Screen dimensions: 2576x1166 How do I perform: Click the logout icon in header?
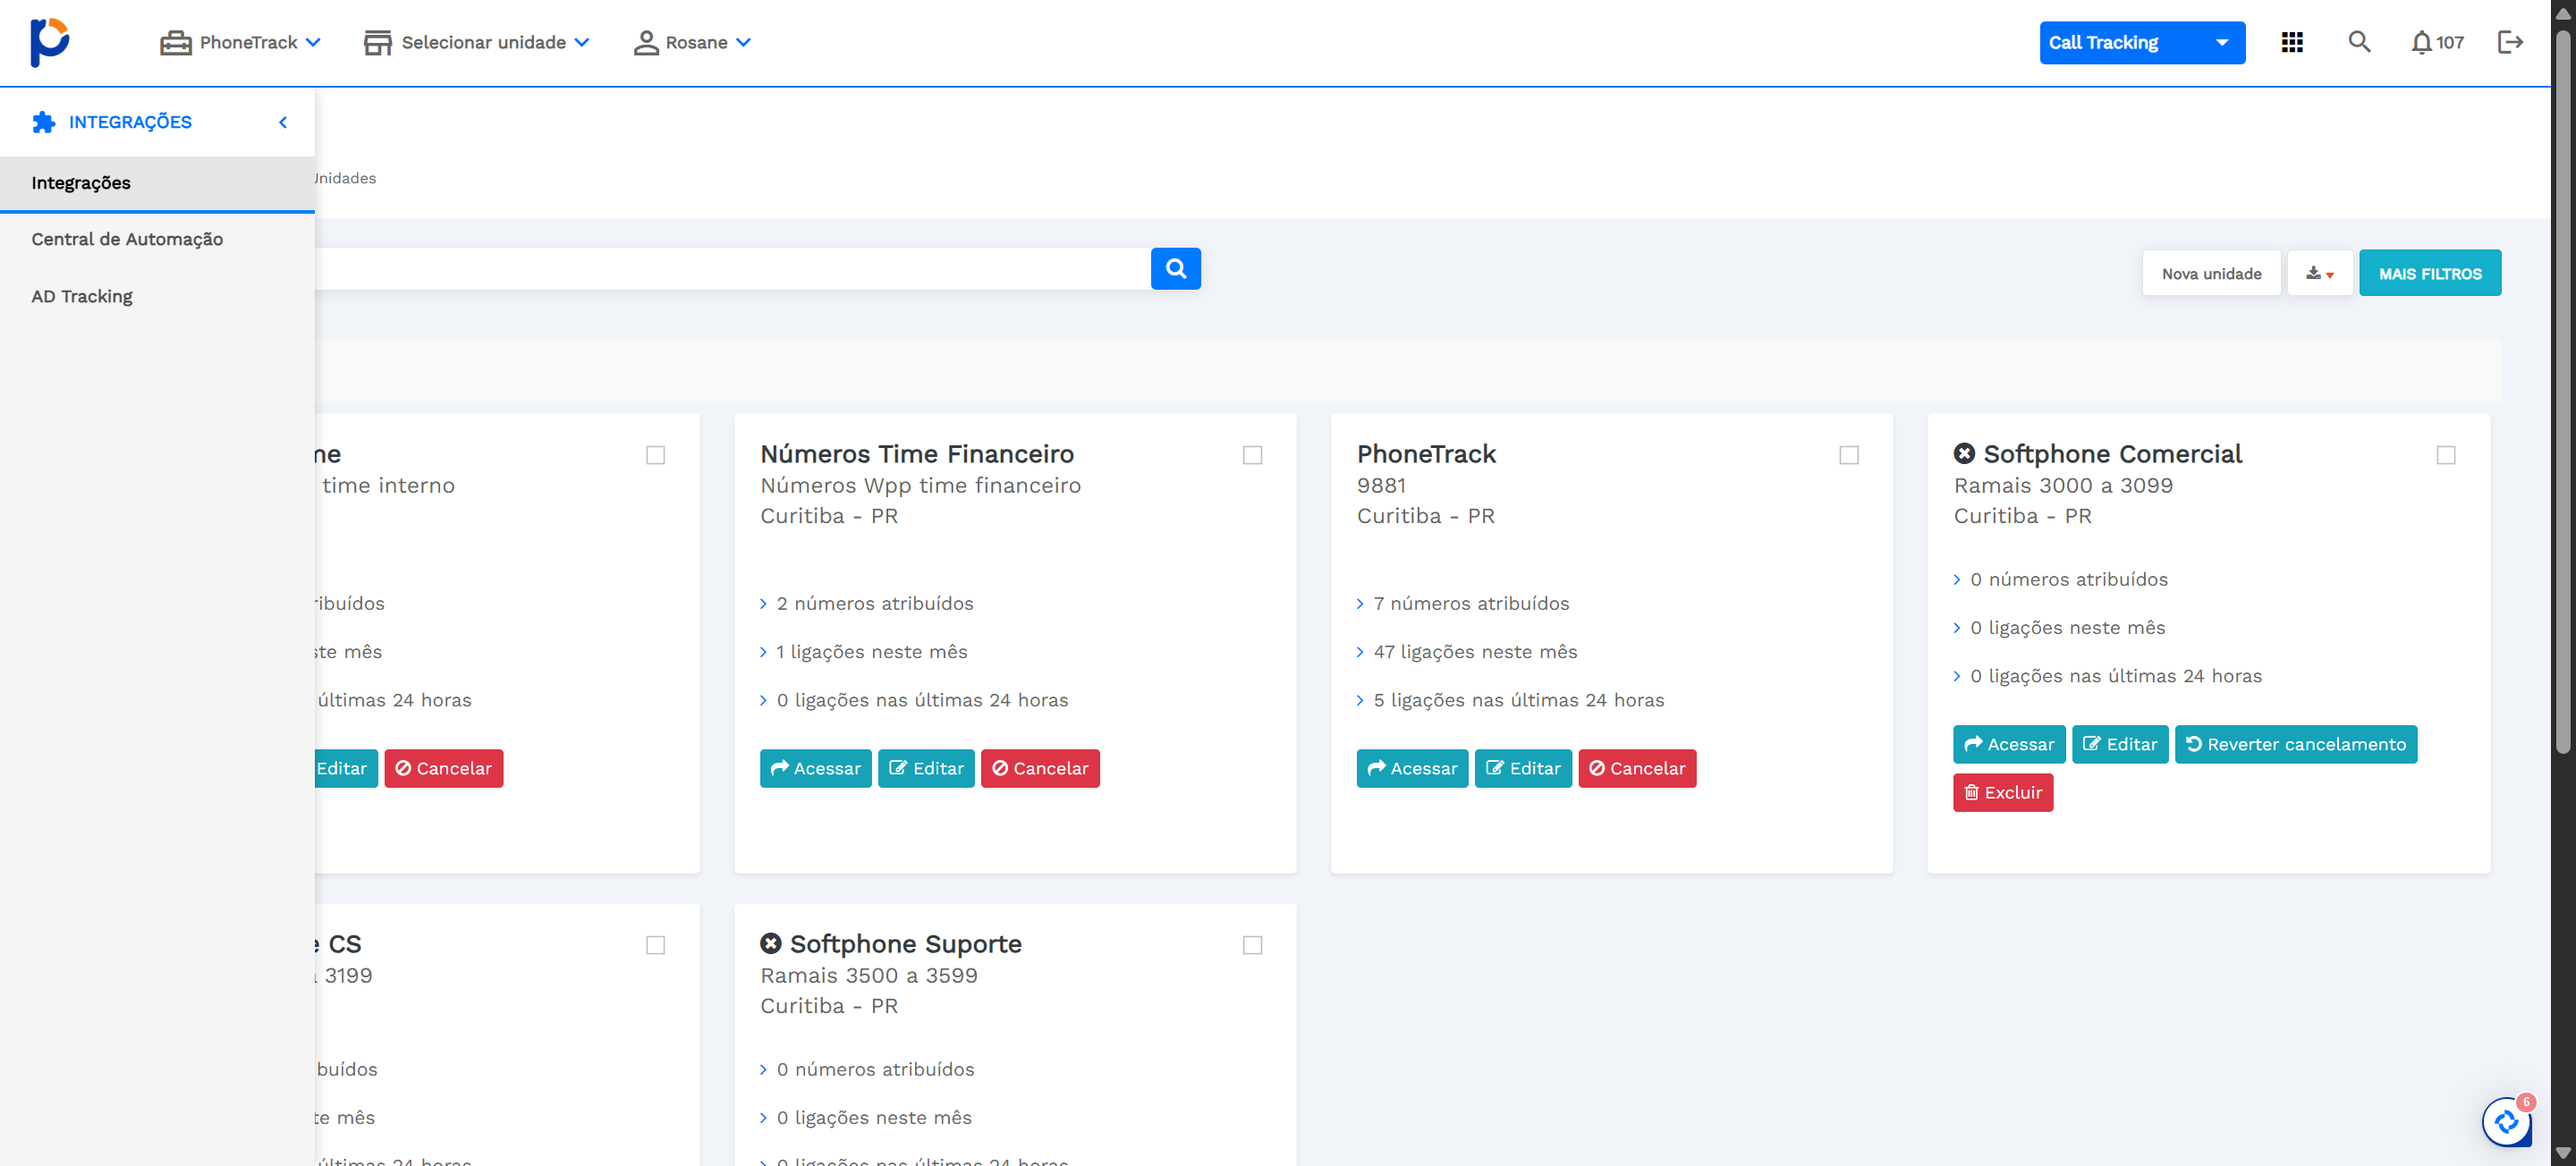(2510, 42)
